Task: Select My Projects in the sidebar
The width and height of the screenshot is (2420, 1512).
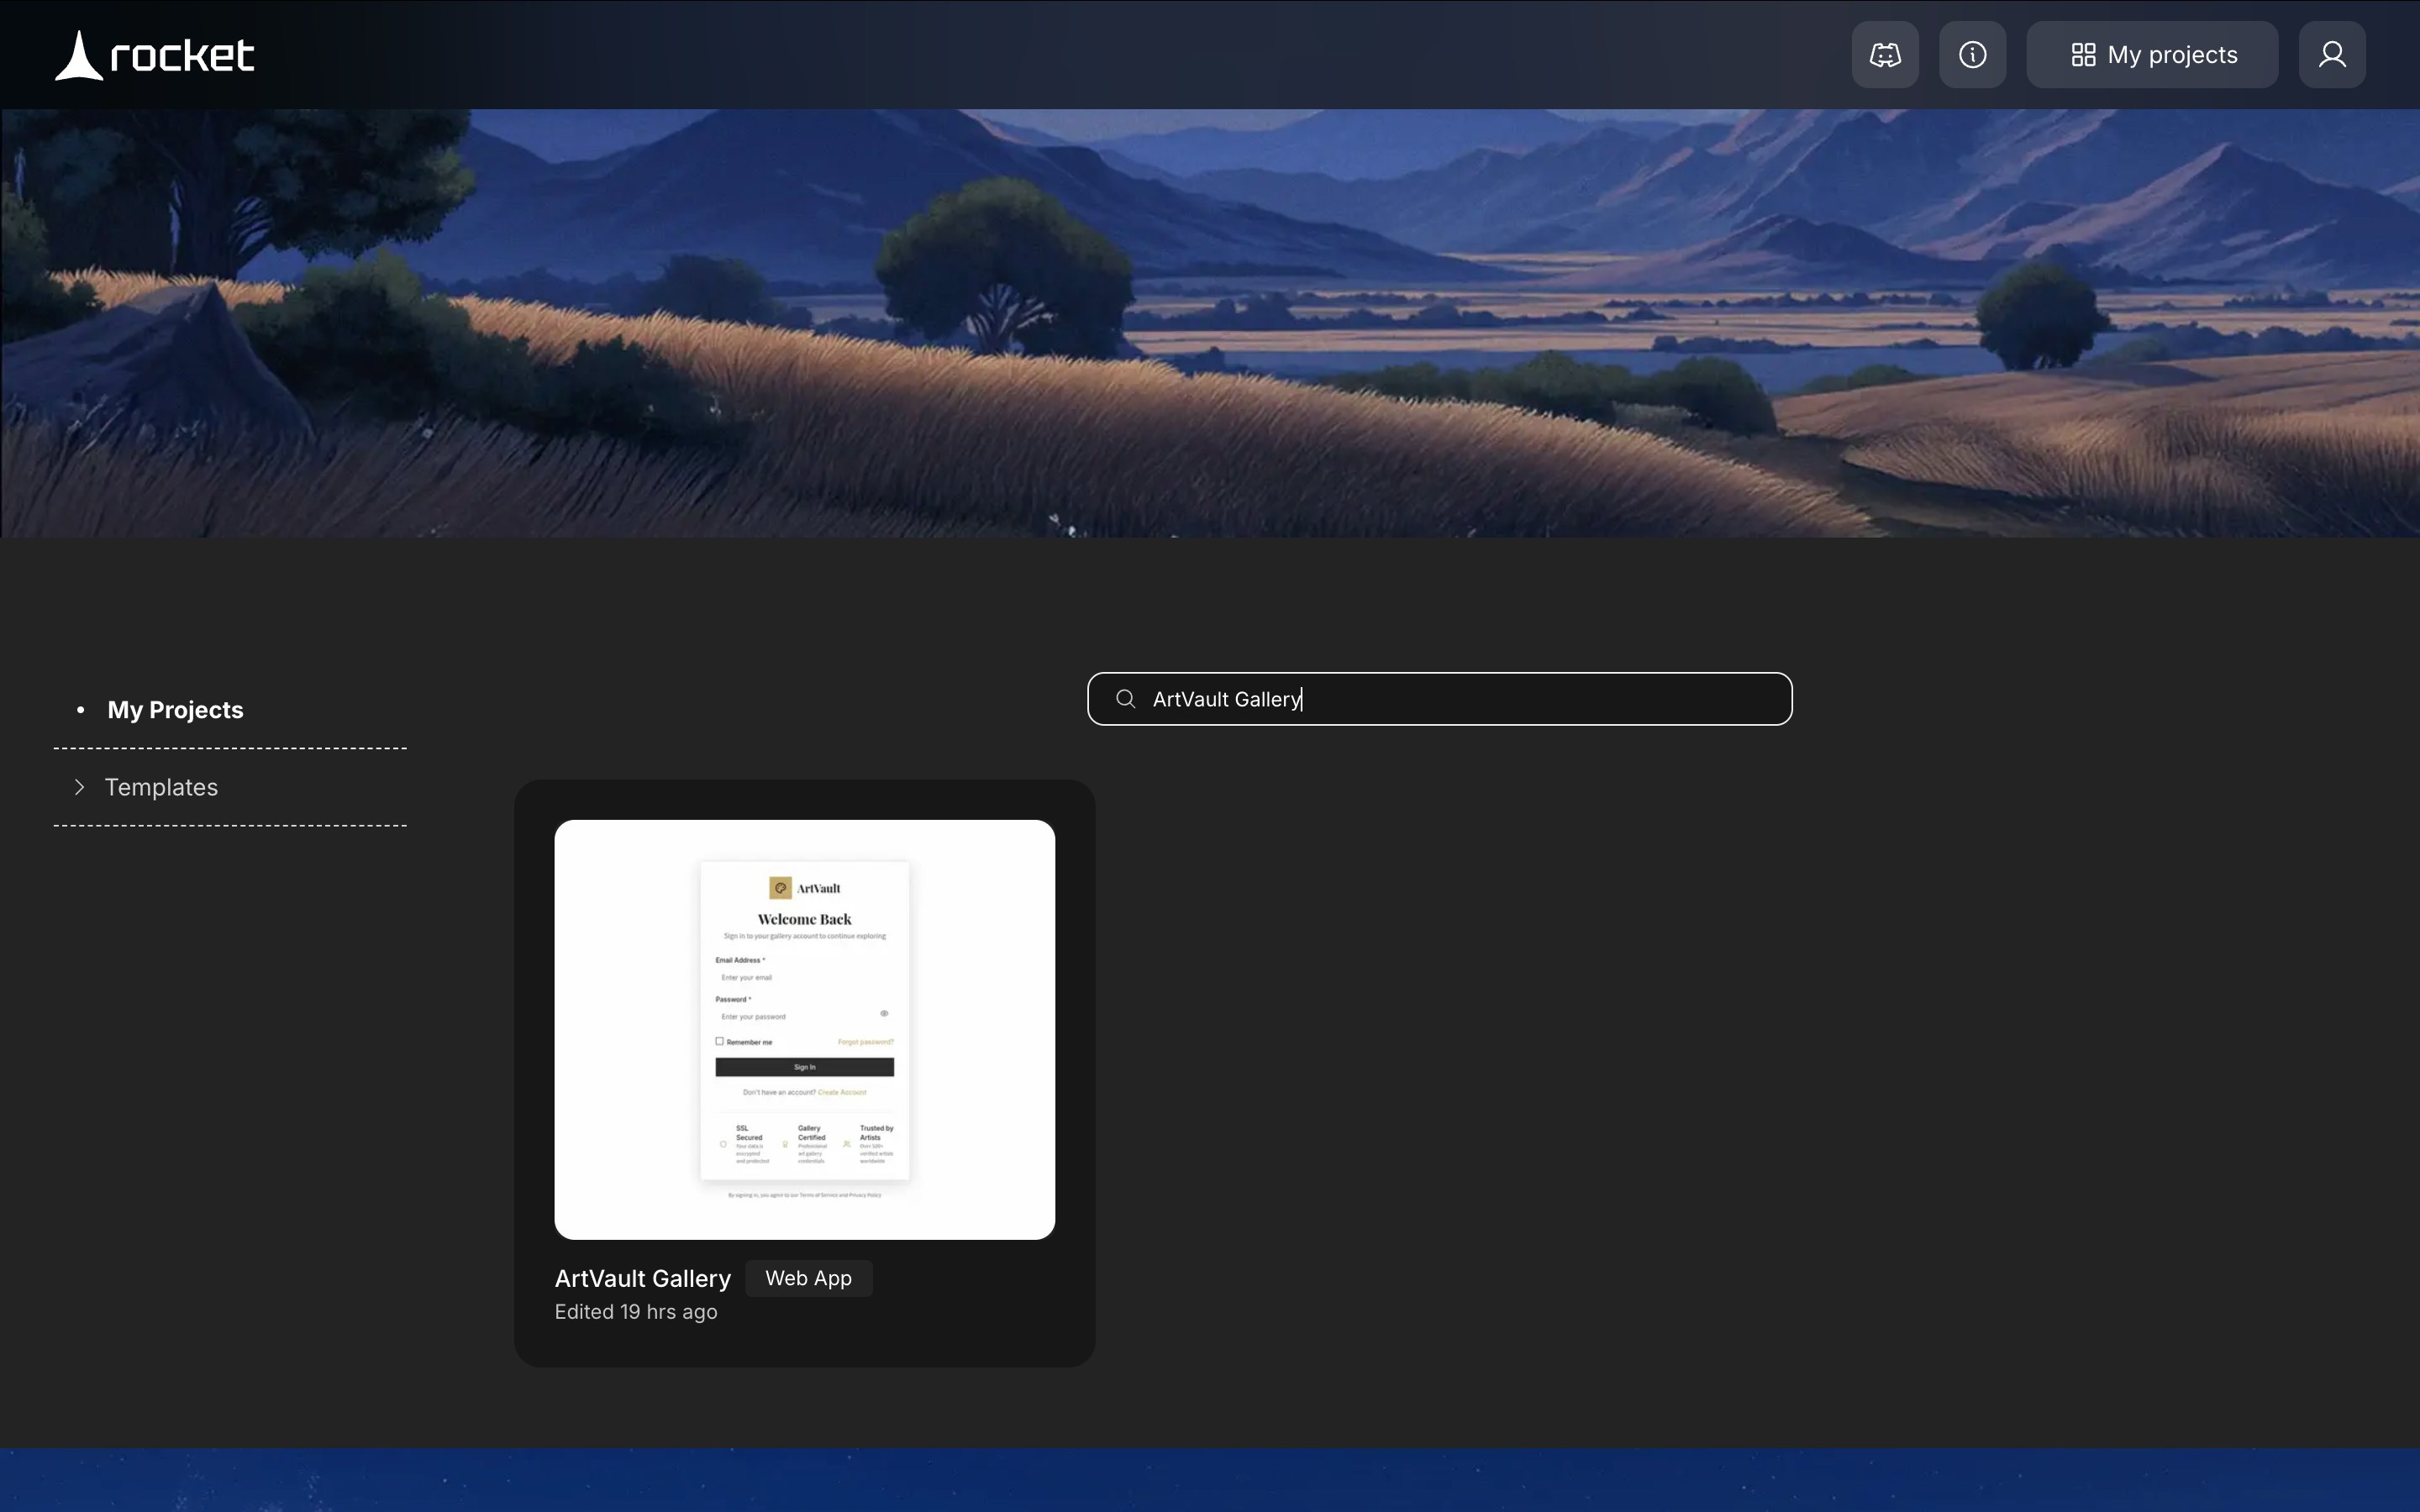Action: coord(174,709)
